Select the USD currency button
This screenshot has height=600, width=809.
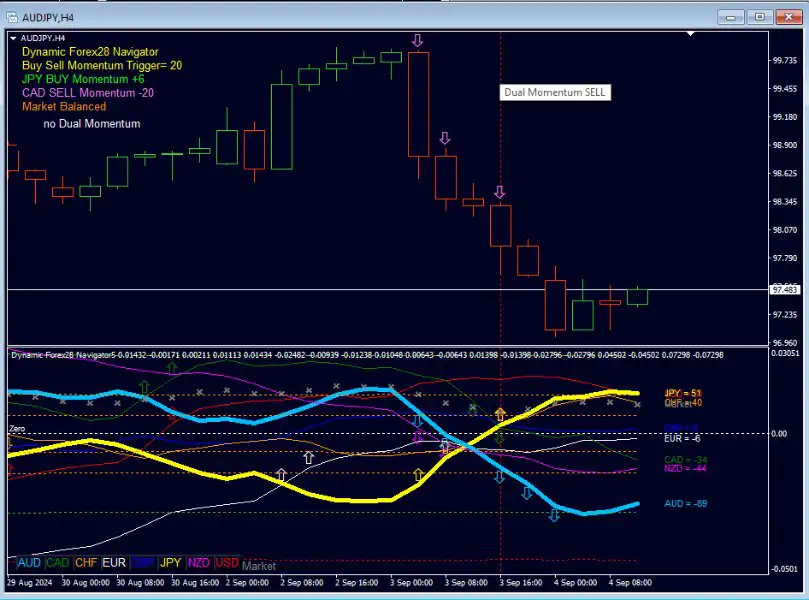pyautogui.click(x=228, y=564)
